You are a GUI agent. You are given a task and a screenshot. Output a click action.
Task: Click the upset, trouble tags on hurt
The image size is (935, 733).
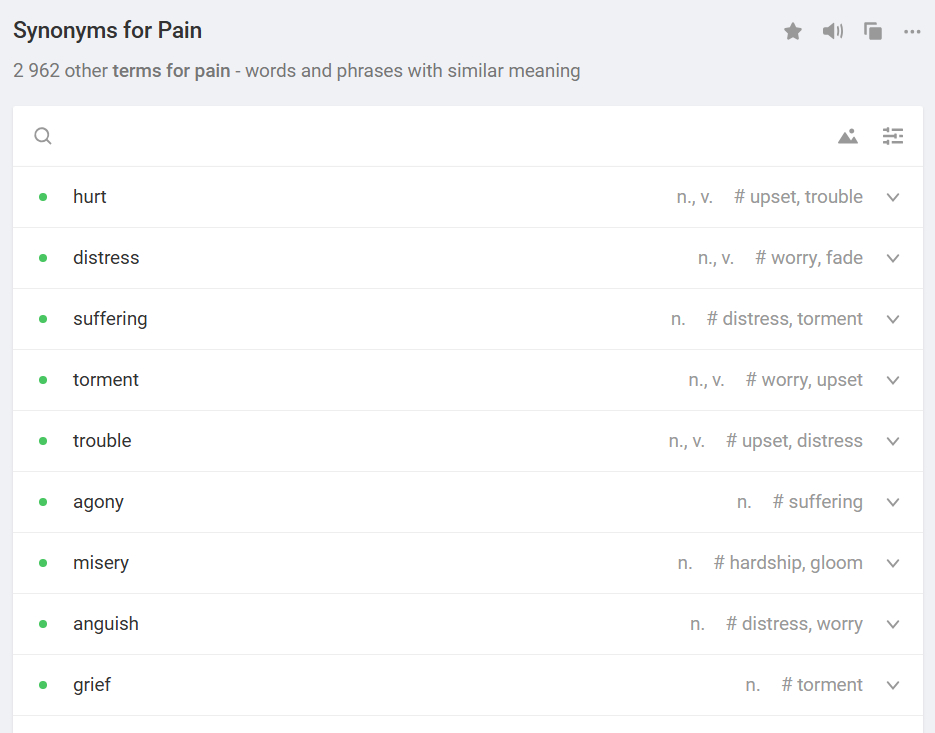(798, 197)
